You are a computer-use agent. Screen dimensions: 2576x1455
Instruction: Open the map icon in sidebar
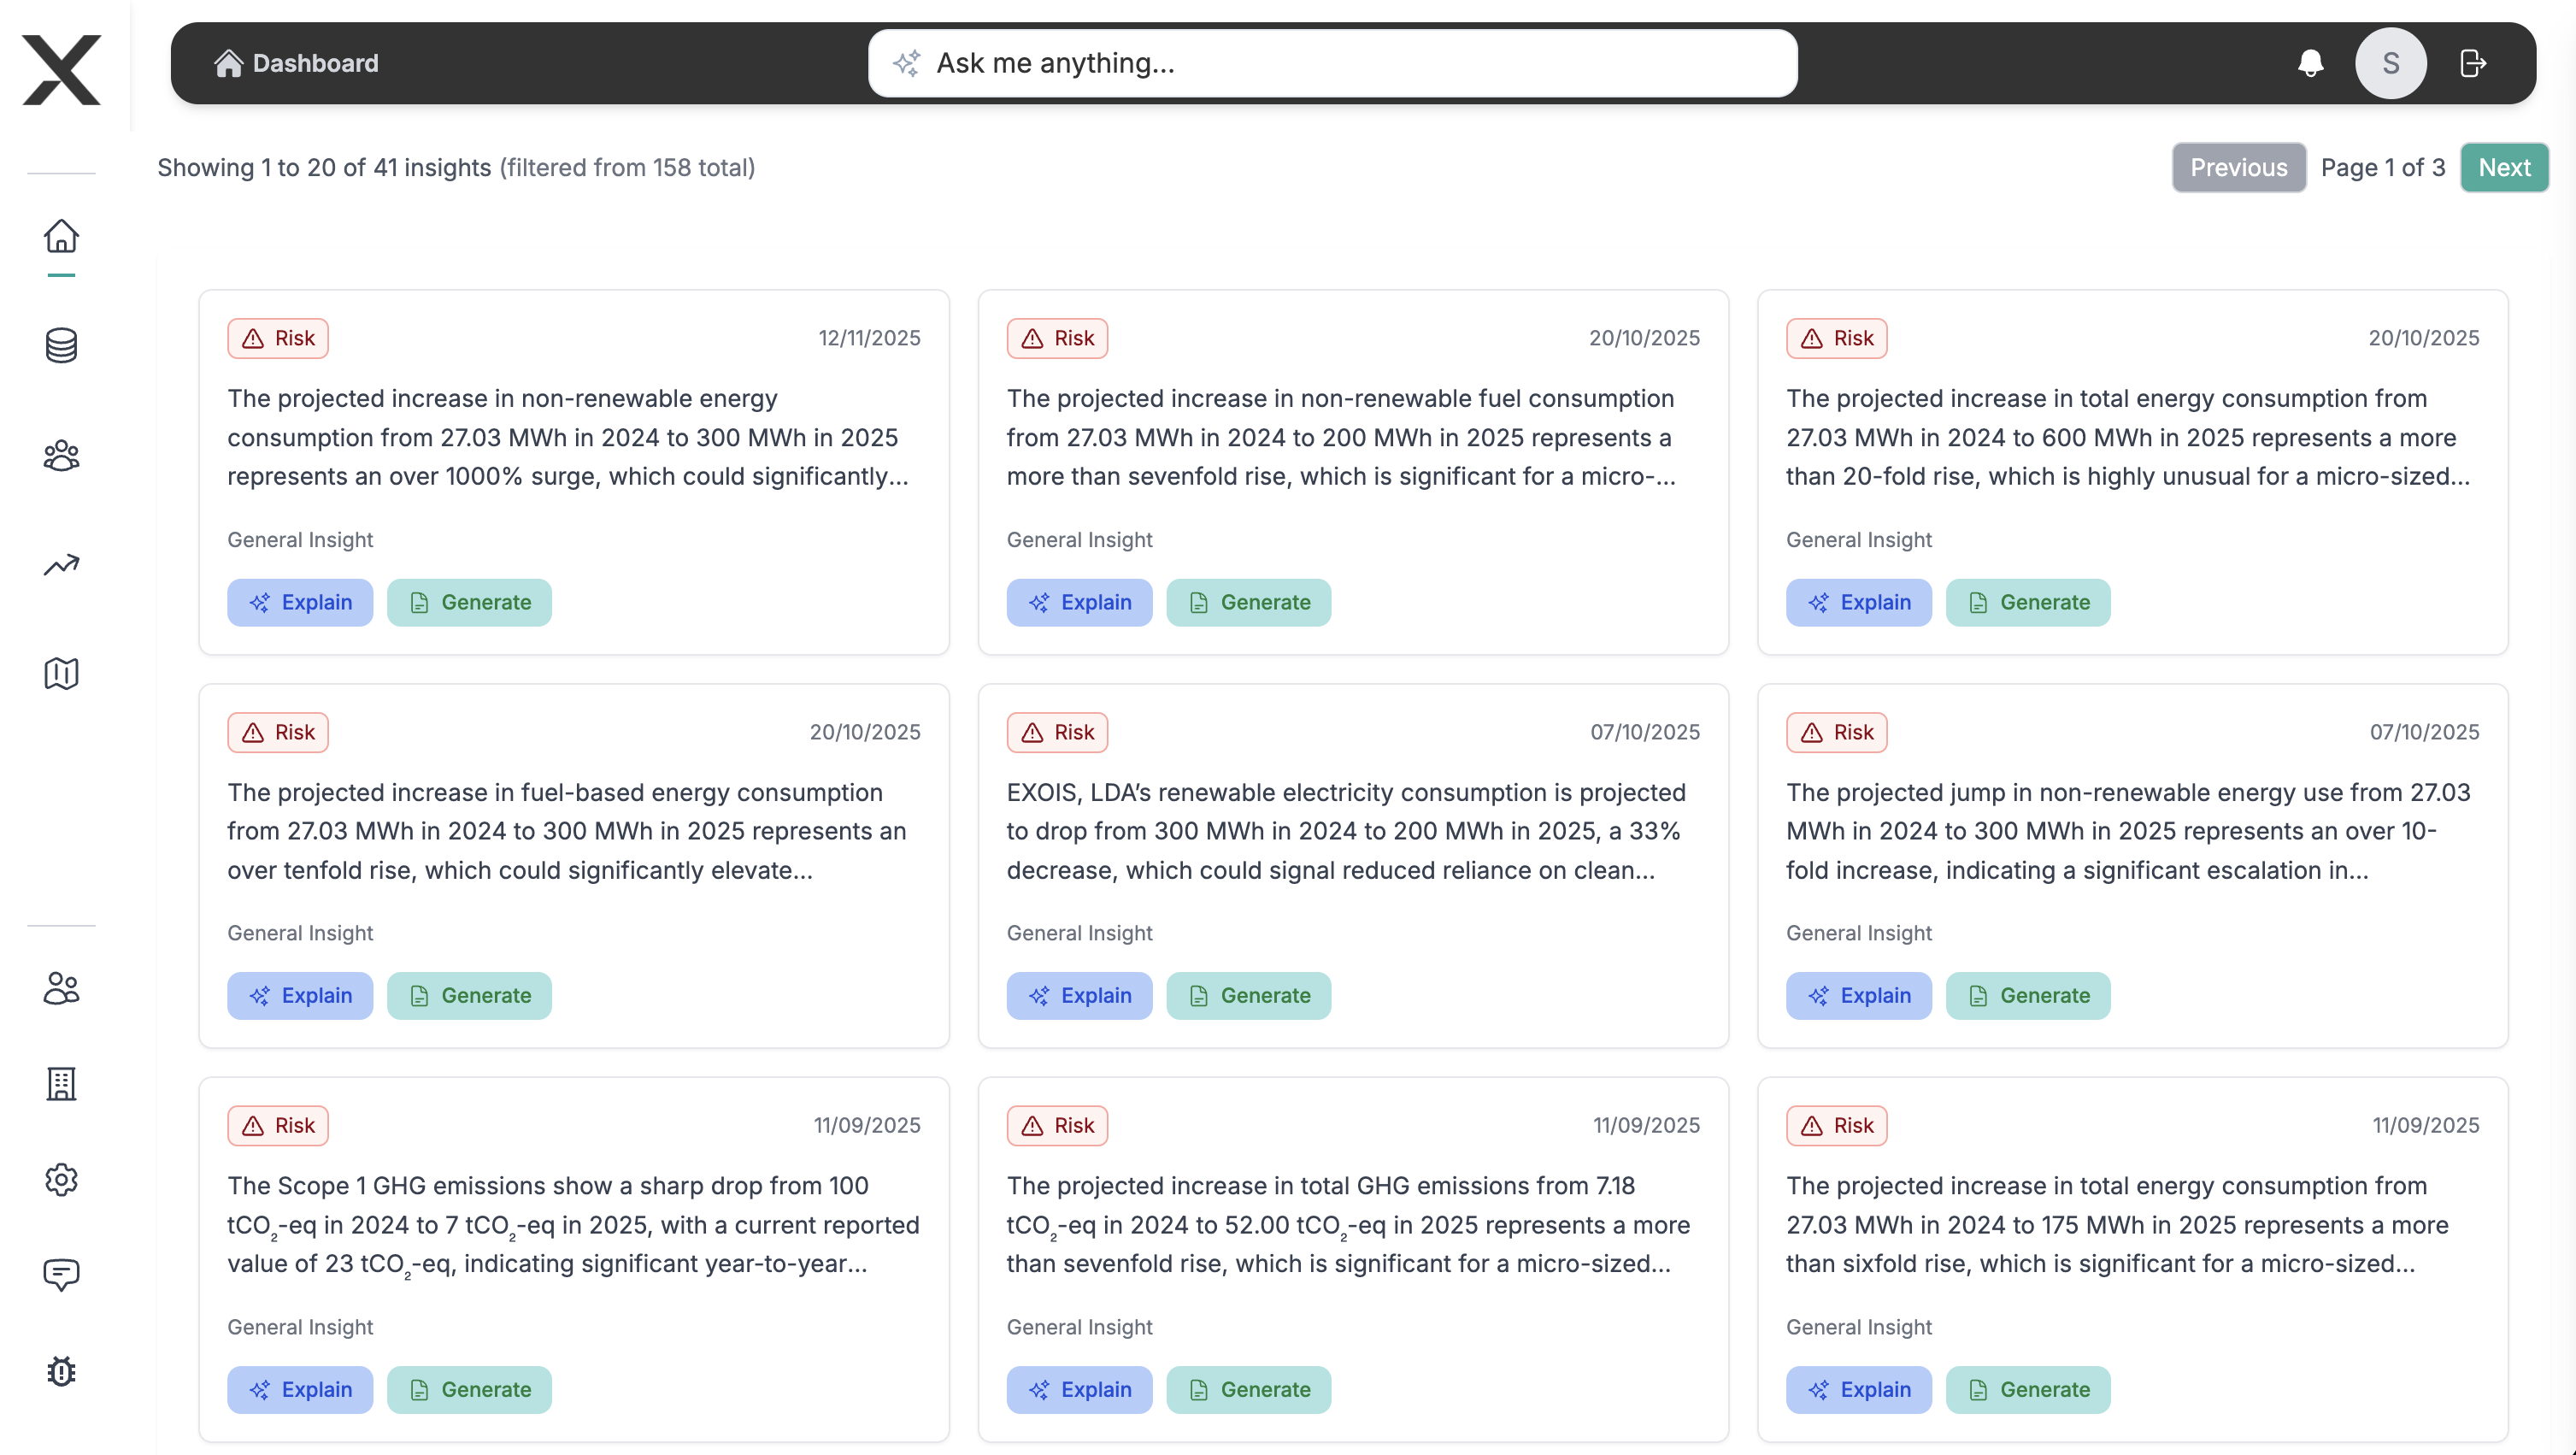coord(61,674)
